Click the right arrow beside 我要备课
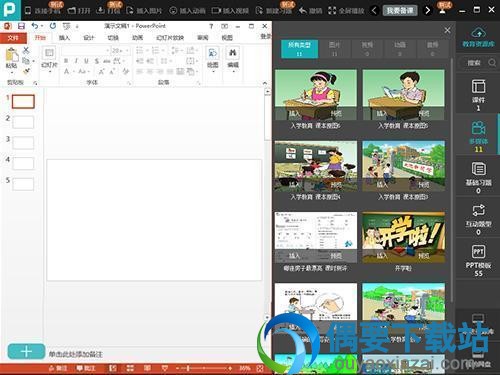Screen dimensions: 500x375 pos(427,11)
